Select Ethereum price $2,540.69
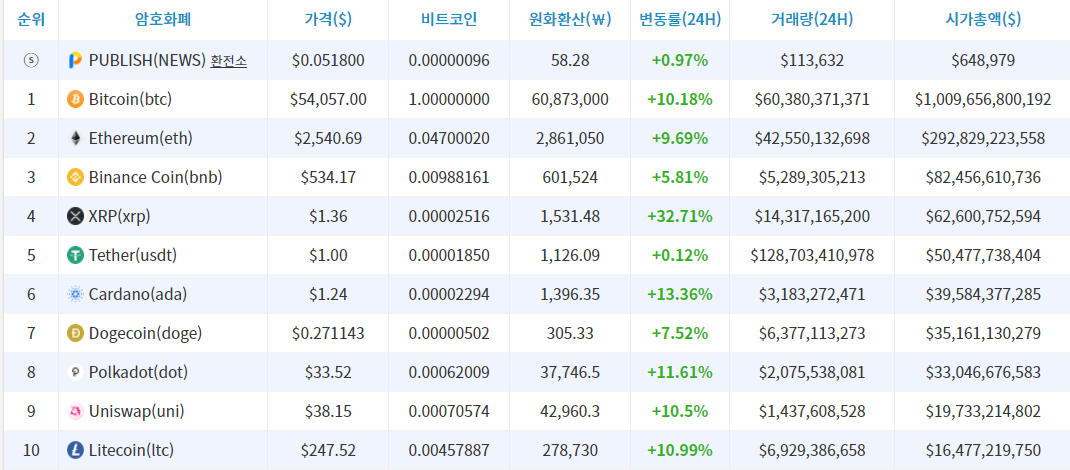Screen dimensions: 1070x470 [328, 138]
